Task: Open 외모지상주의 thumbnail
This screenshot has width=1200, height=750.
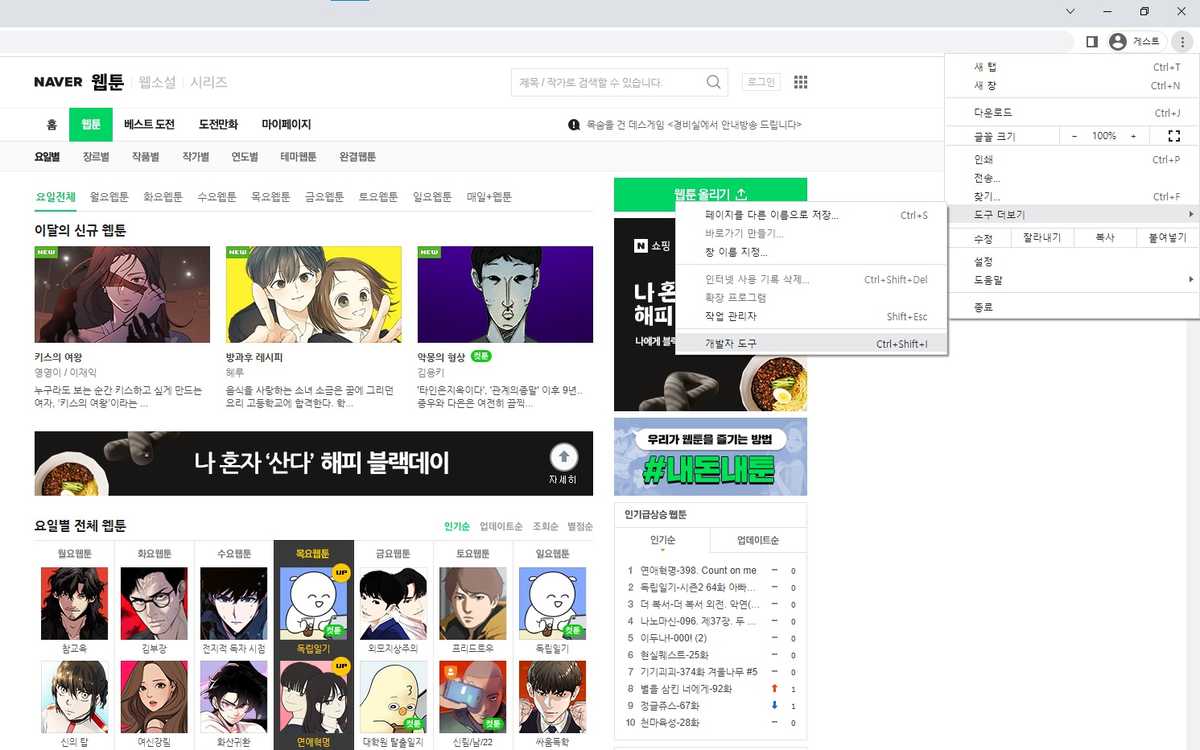Action: (393, 604)
